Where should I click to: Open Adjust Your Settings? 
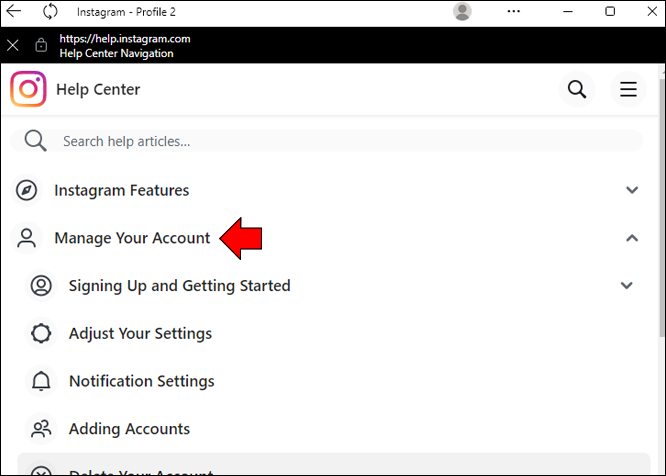[140, 334]
